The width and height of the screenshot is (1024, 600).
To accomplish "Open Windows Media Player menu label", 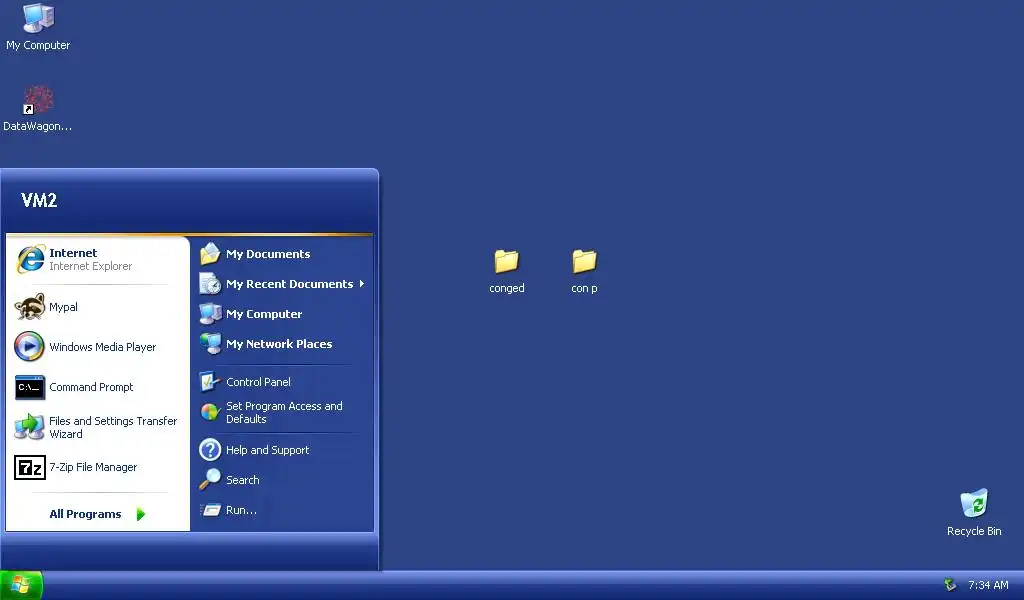I will 103,347.
